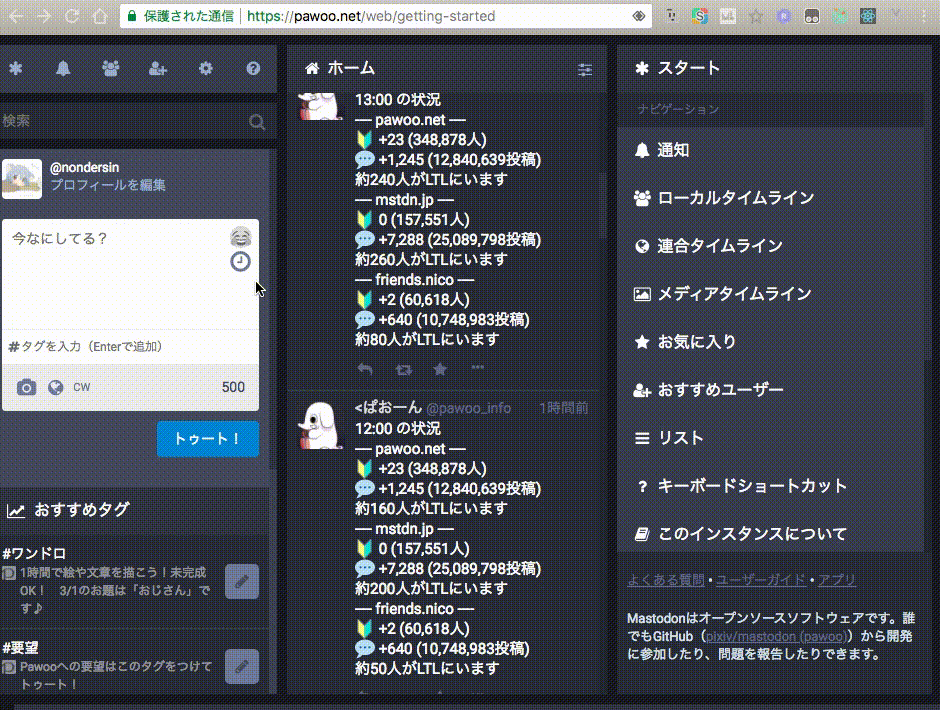Open the アプリ link
The width and height of the screenshot is (940, 710).
[837, 580]
